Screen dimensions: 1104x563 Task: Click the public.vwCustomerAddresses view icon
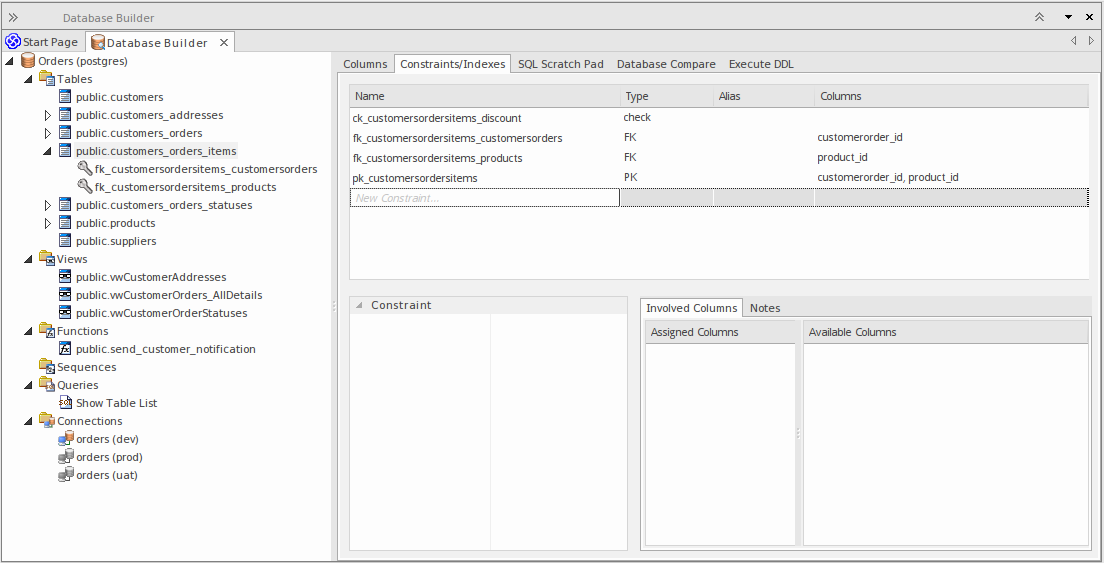65,277
